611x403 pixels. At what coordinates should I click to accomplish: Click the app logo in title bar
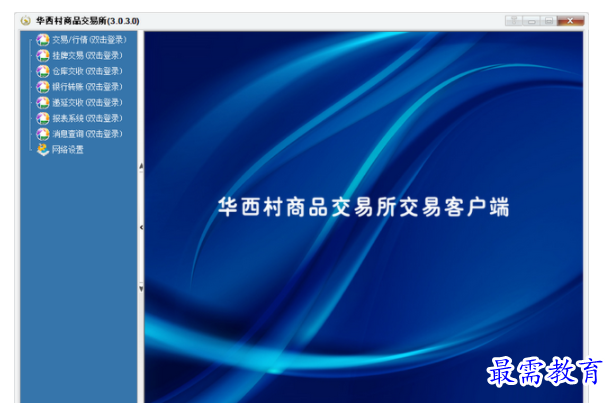(26, 21)
